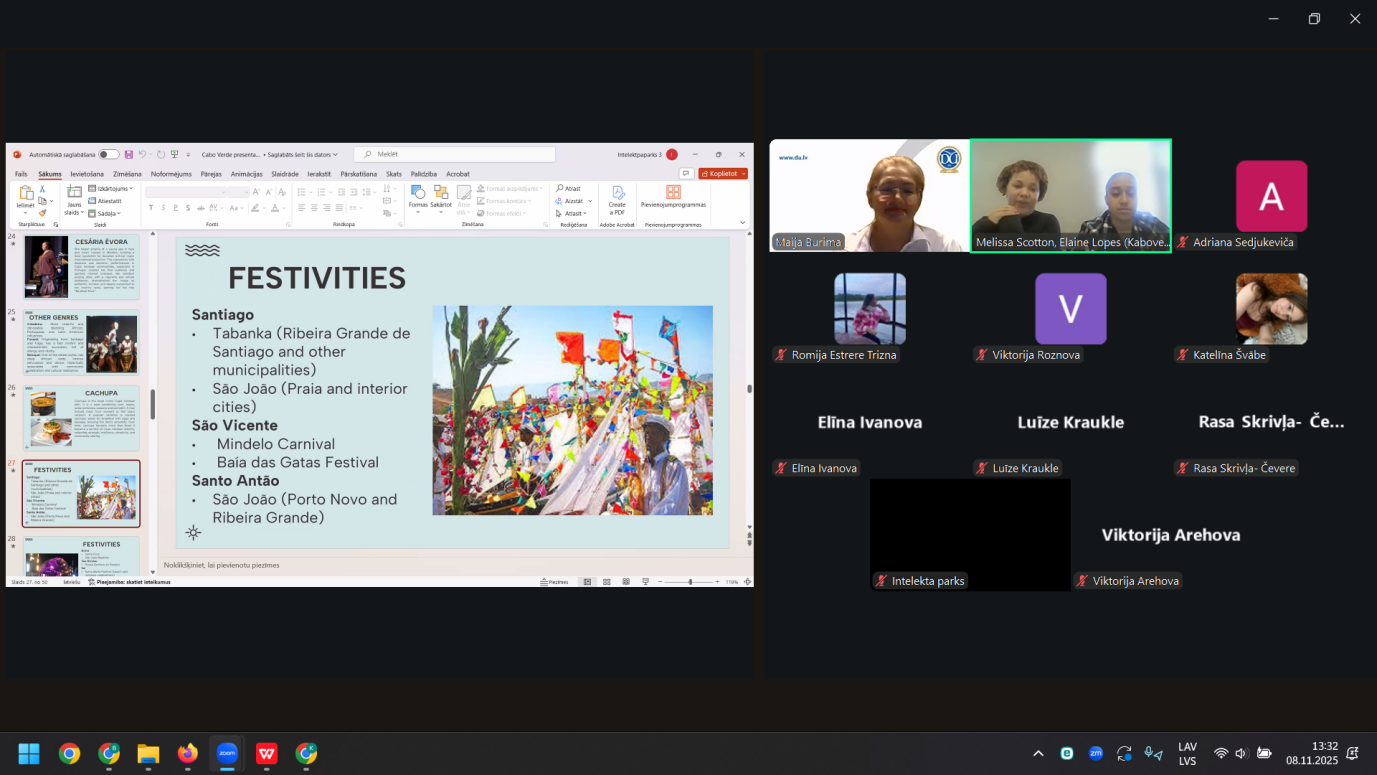Toggle normal view in the status bar
1377x775 pixels.
coord(587,581)
